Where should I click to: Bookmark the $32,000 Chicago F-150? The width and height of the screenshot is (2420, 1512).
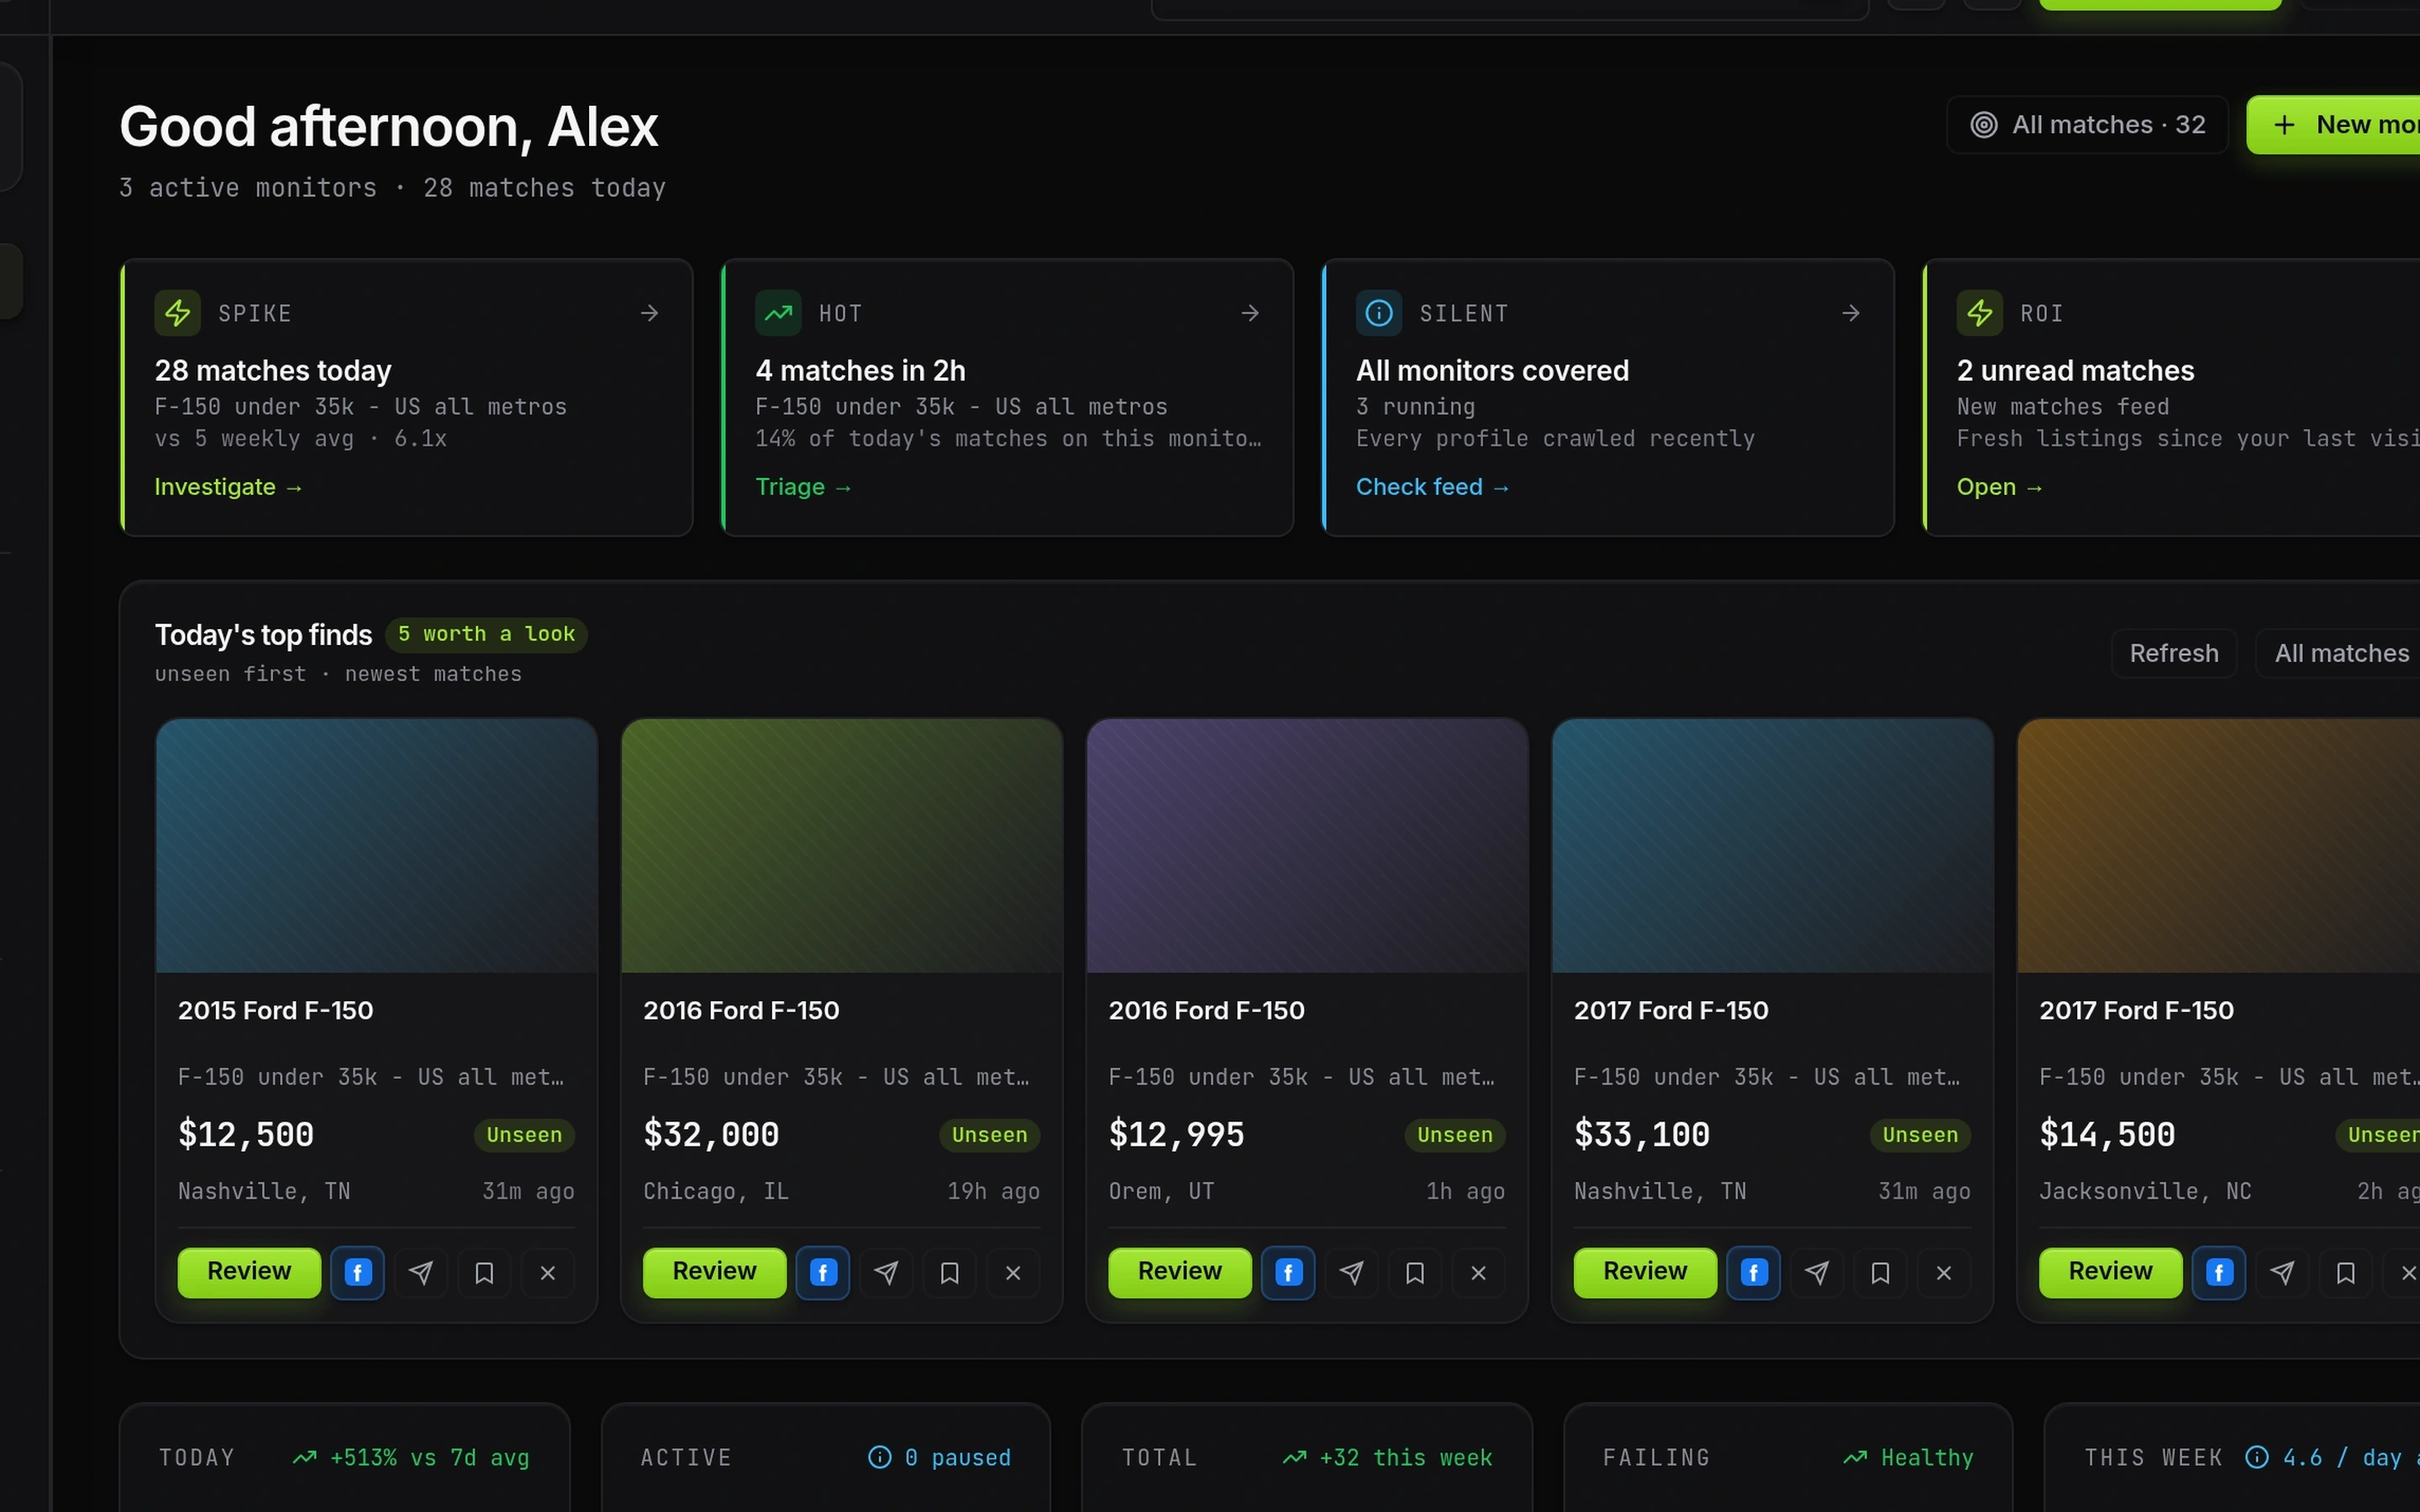[950, 1272]
